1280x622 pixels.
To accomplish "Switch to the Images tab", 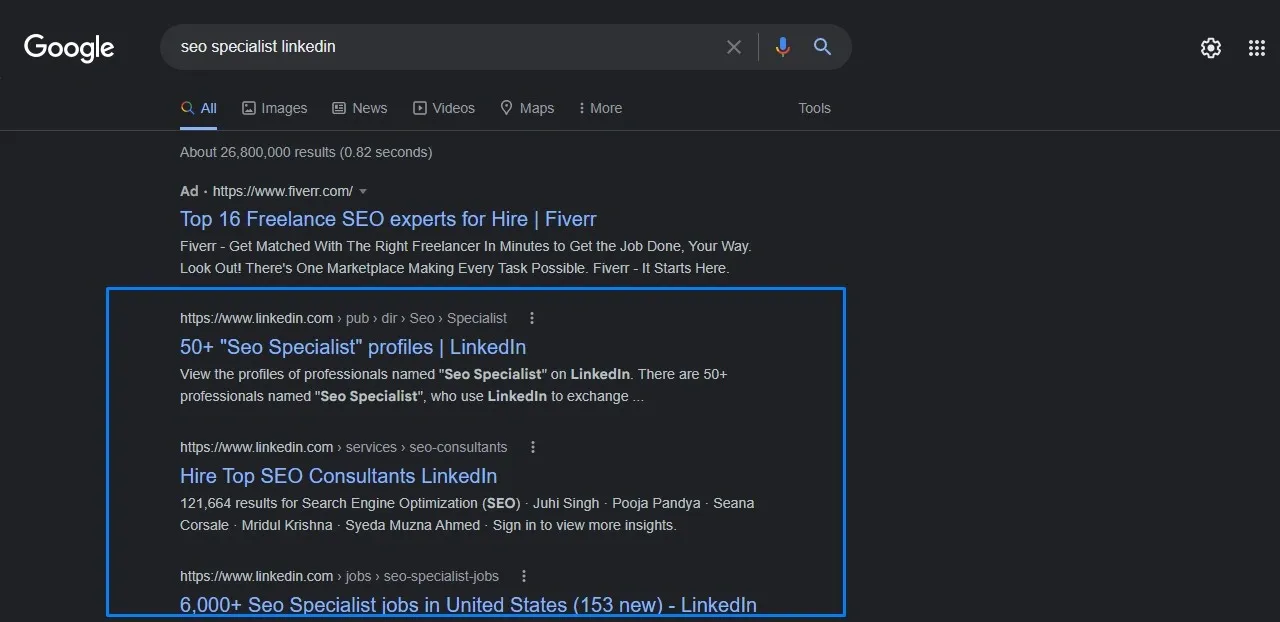I will pyautogui.click(x=275, y=108).
